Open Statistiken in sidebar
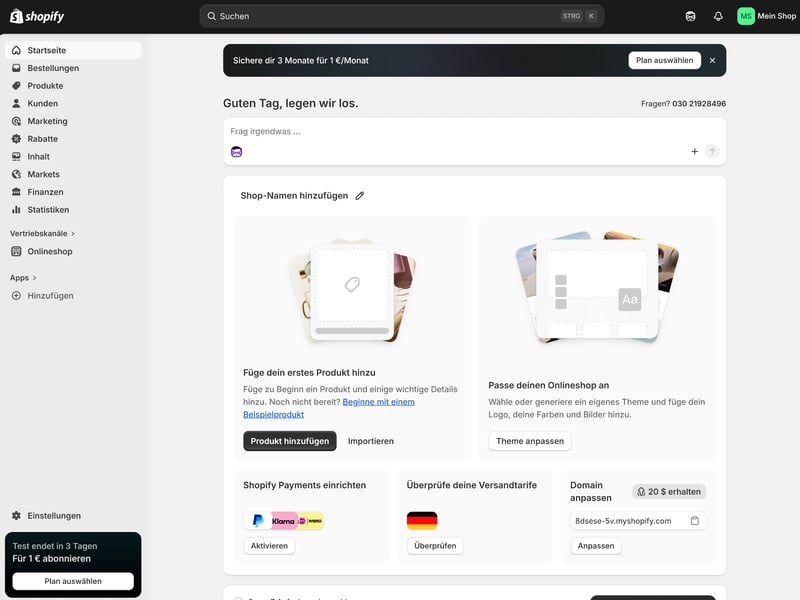 (x=73, y=210)
